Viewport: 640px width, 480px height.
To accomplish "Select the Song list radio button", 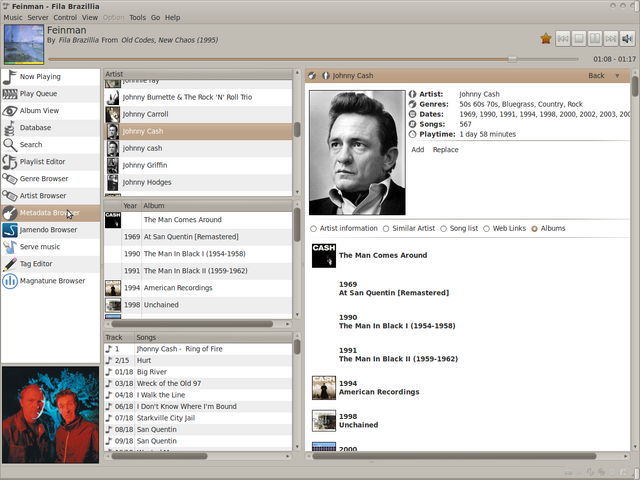I will click(x=443, y=229).
